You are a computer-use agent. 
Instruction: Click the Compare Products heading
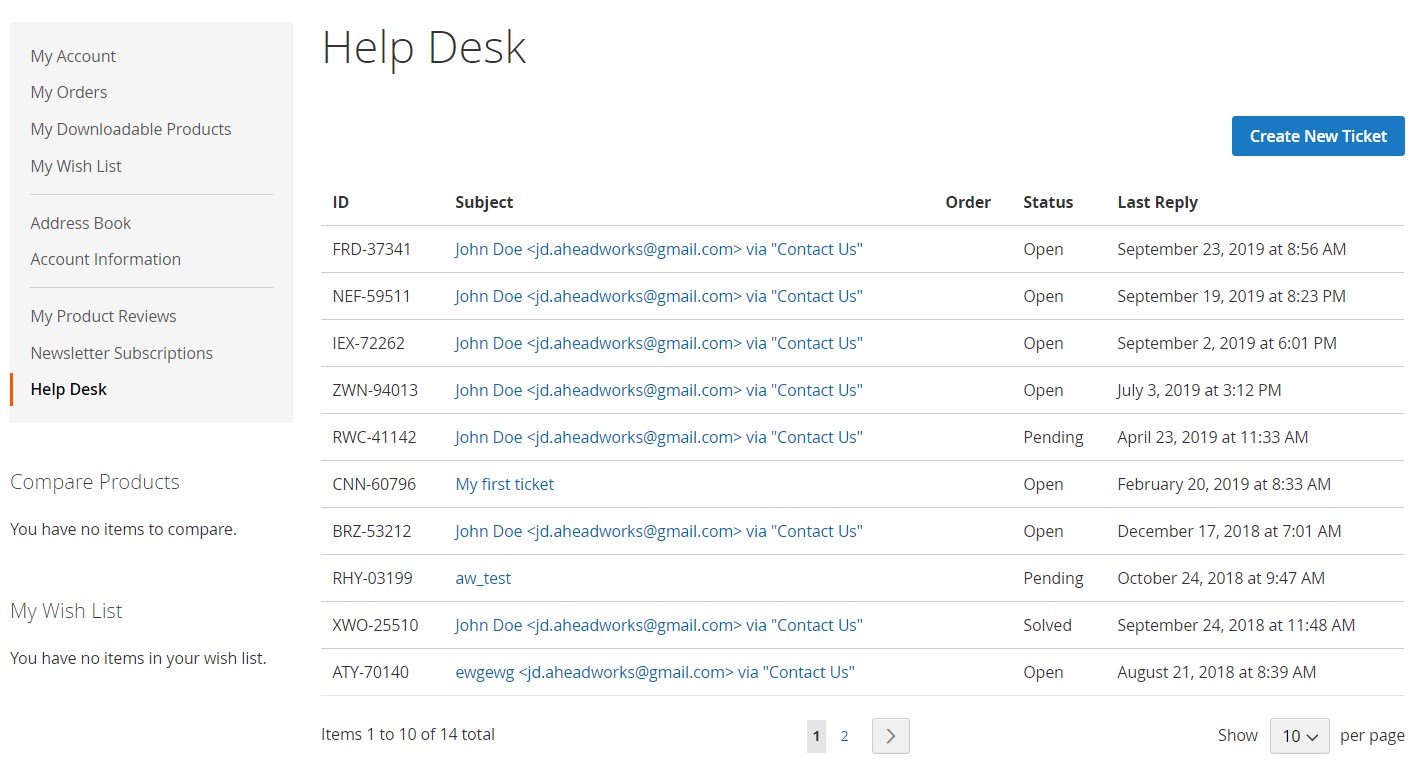click(x=95, y=482)
